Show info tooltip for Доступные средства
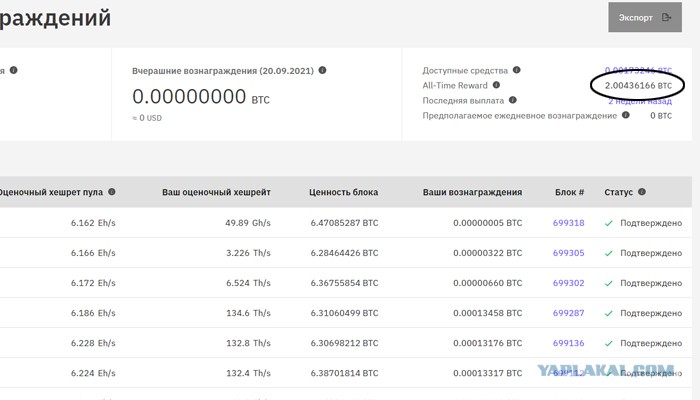Screen dimensions: 700x400 pos(517,70)
